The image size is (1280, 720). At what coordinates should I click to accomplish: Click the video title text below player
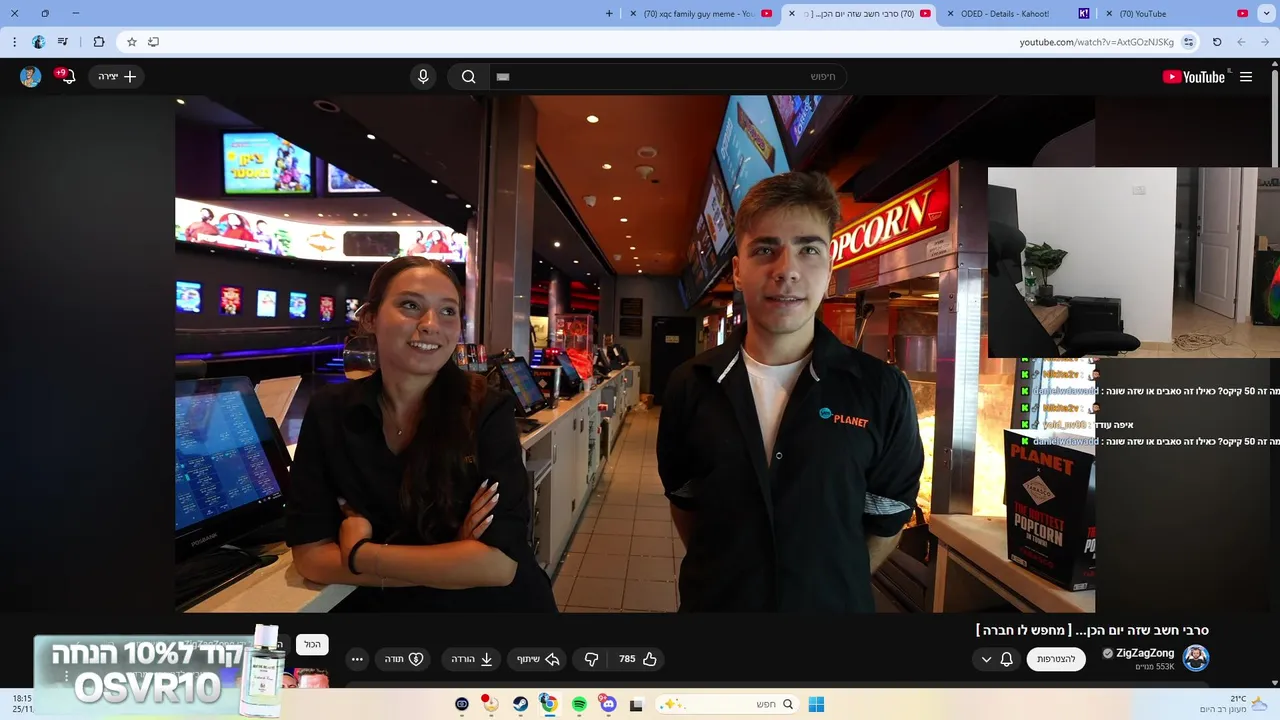pos(1092,630)
